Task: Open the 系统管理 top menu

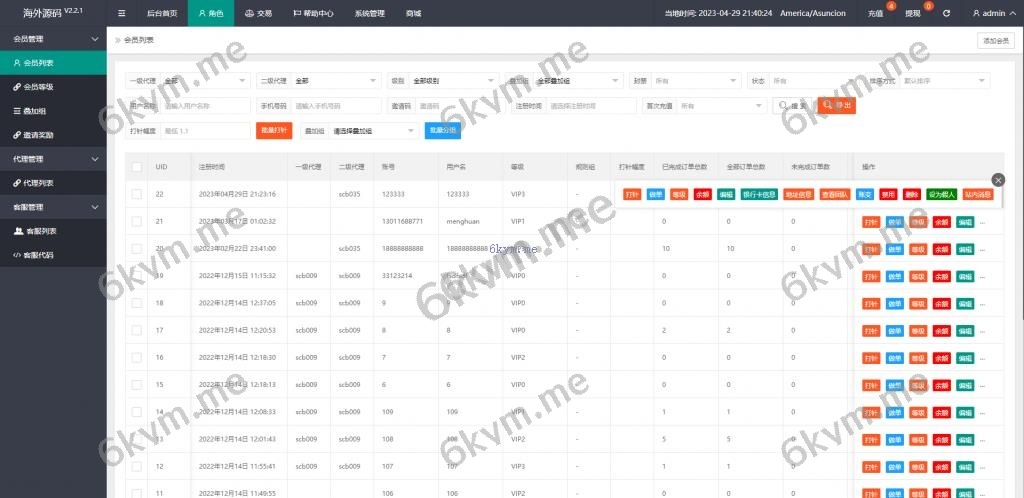Action: tap(369, 14)
